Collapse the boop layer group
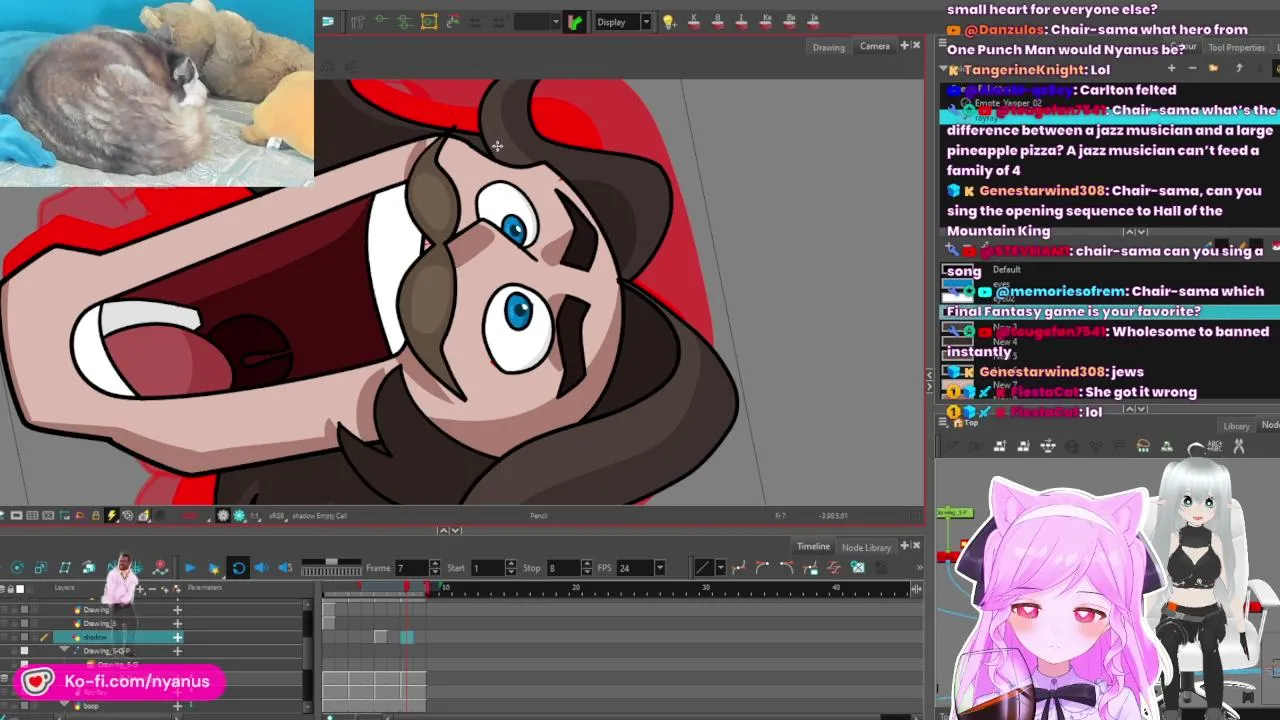The image size is (1280, 720). pyautogui.click(x=64, y=704)
